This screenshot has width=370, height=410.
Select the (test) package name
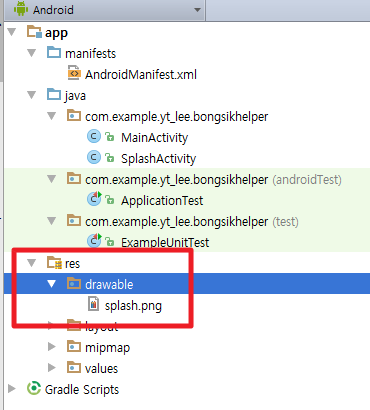point(177,222)
